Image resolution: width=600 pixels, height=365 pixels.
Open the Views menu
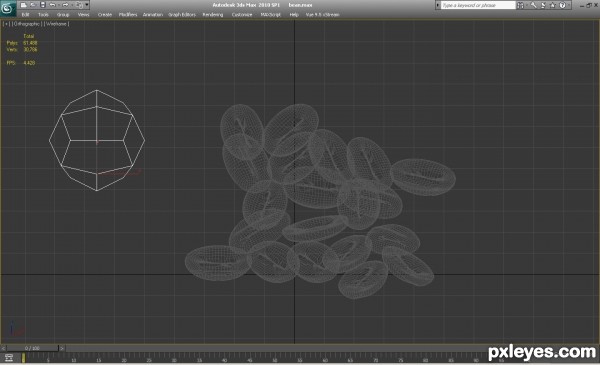[x=83, y=15]
